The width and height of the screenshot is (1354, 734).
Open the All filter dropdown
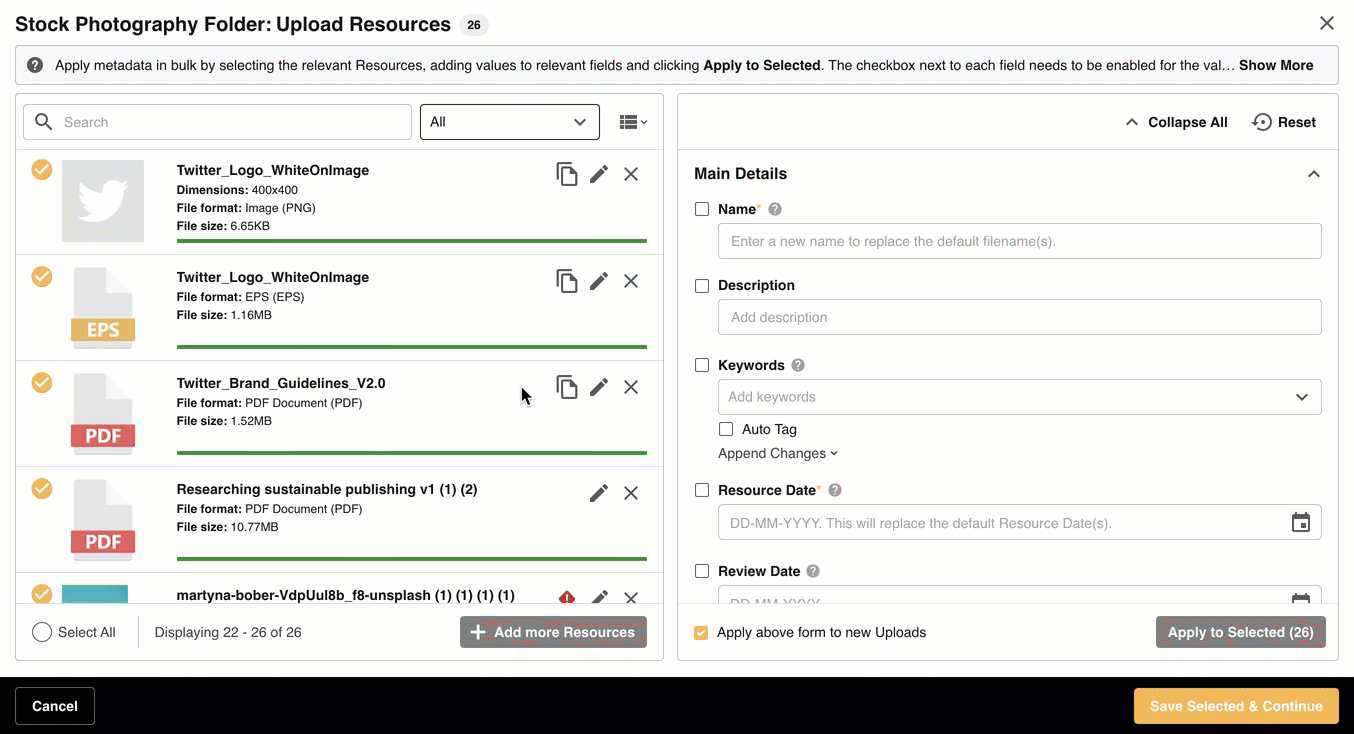click(x=509, y=122)
